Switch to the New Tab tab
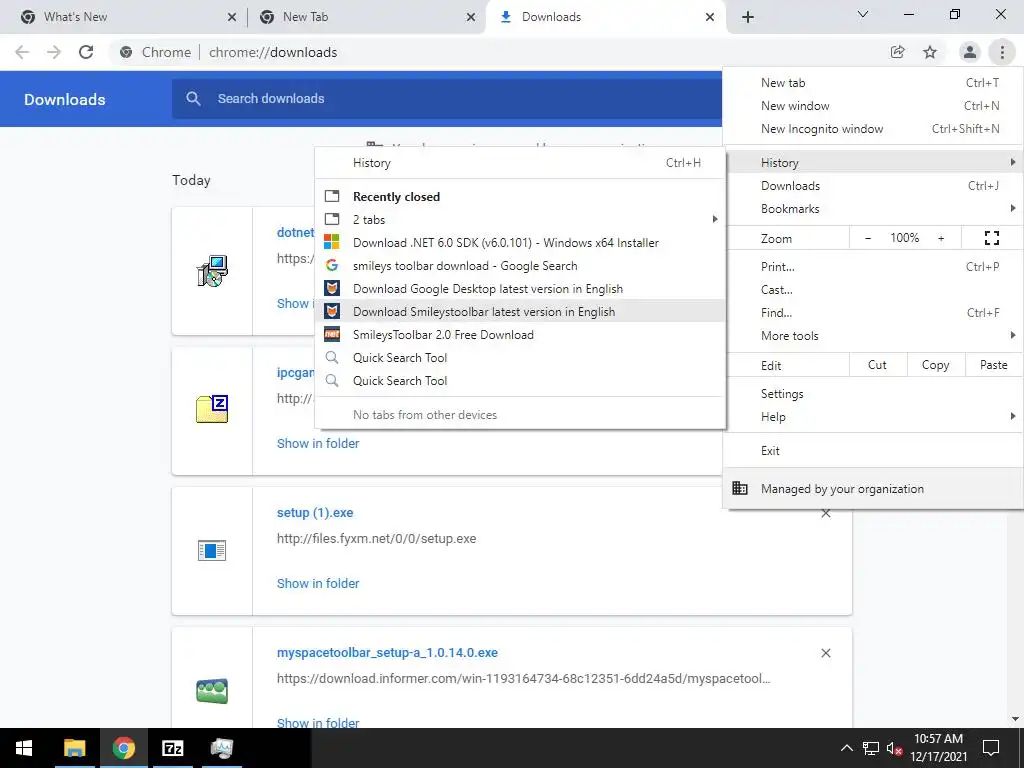The image size is (1024, 768). click(366, 17)
